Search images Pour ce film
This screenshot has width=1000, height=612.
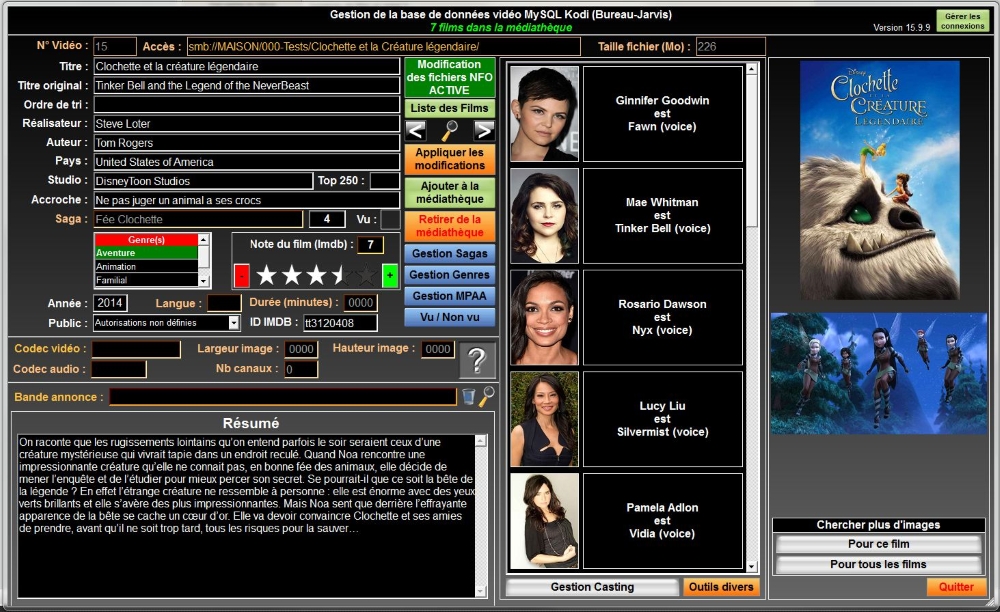click(x=878, y=544)
